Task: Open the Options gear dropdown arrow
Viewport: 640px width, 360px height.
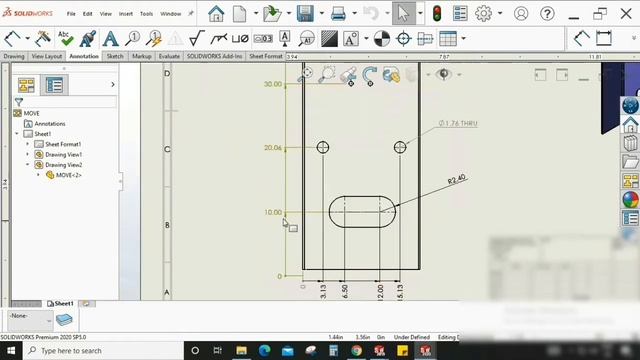Action: pos(500,13)
